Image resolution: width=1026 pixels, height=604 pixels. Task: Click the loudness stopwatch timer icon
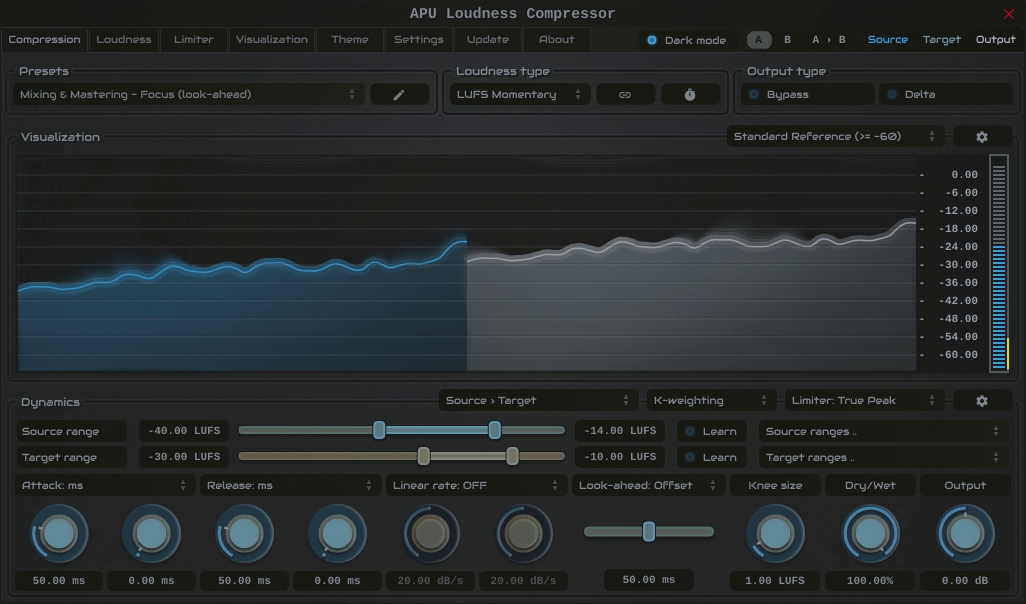tap(690, 95)
